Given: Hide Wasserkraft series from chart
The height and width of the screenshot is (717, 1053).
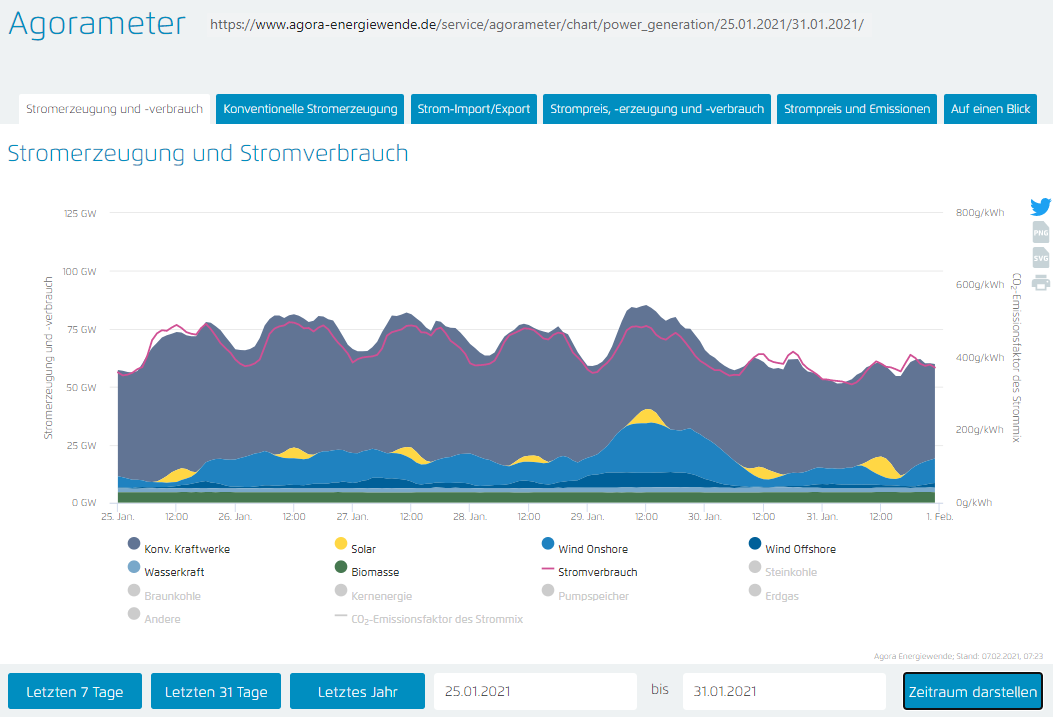Looking at the screenshot, I should [x=178, y=572].
